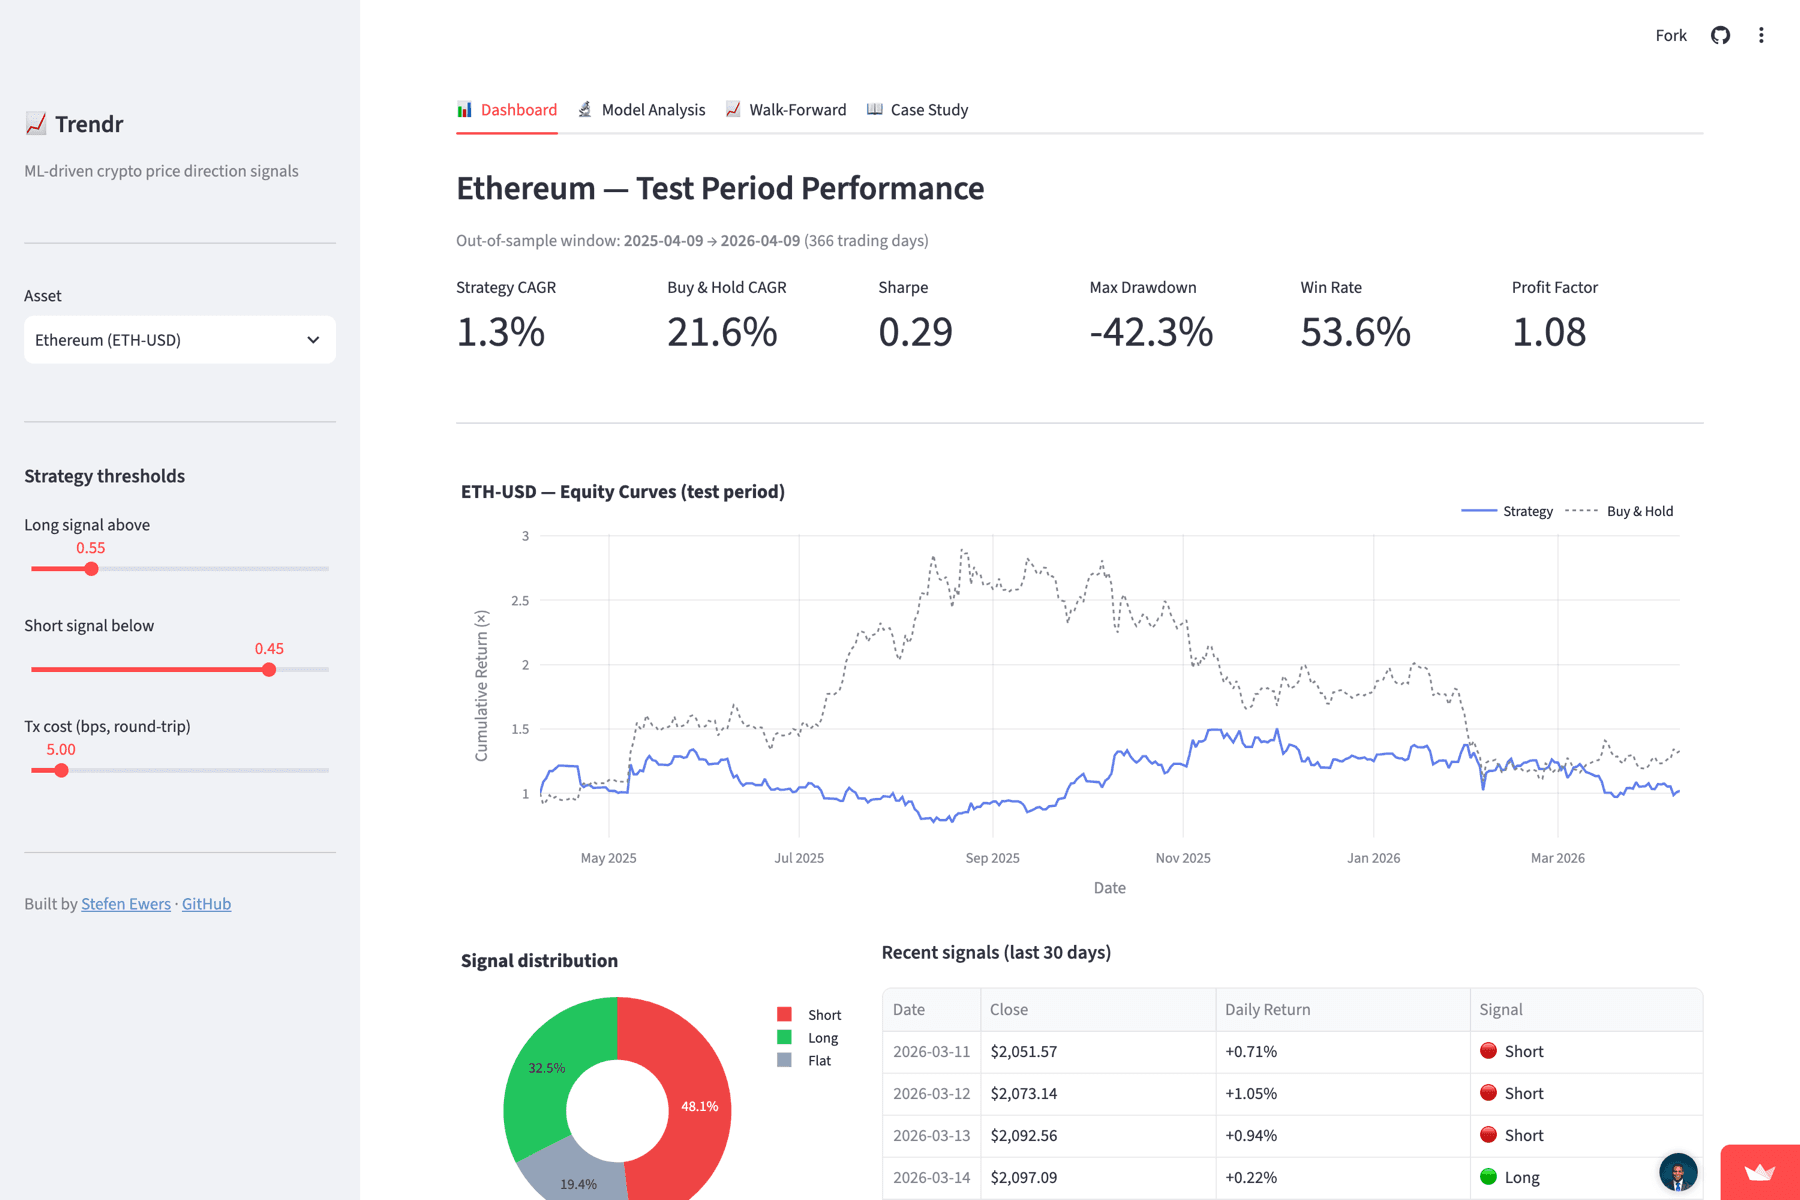Click the Streamlit crown badge
The width and height of the screenshot is (1800, 1200).
coord(1760,1172)
